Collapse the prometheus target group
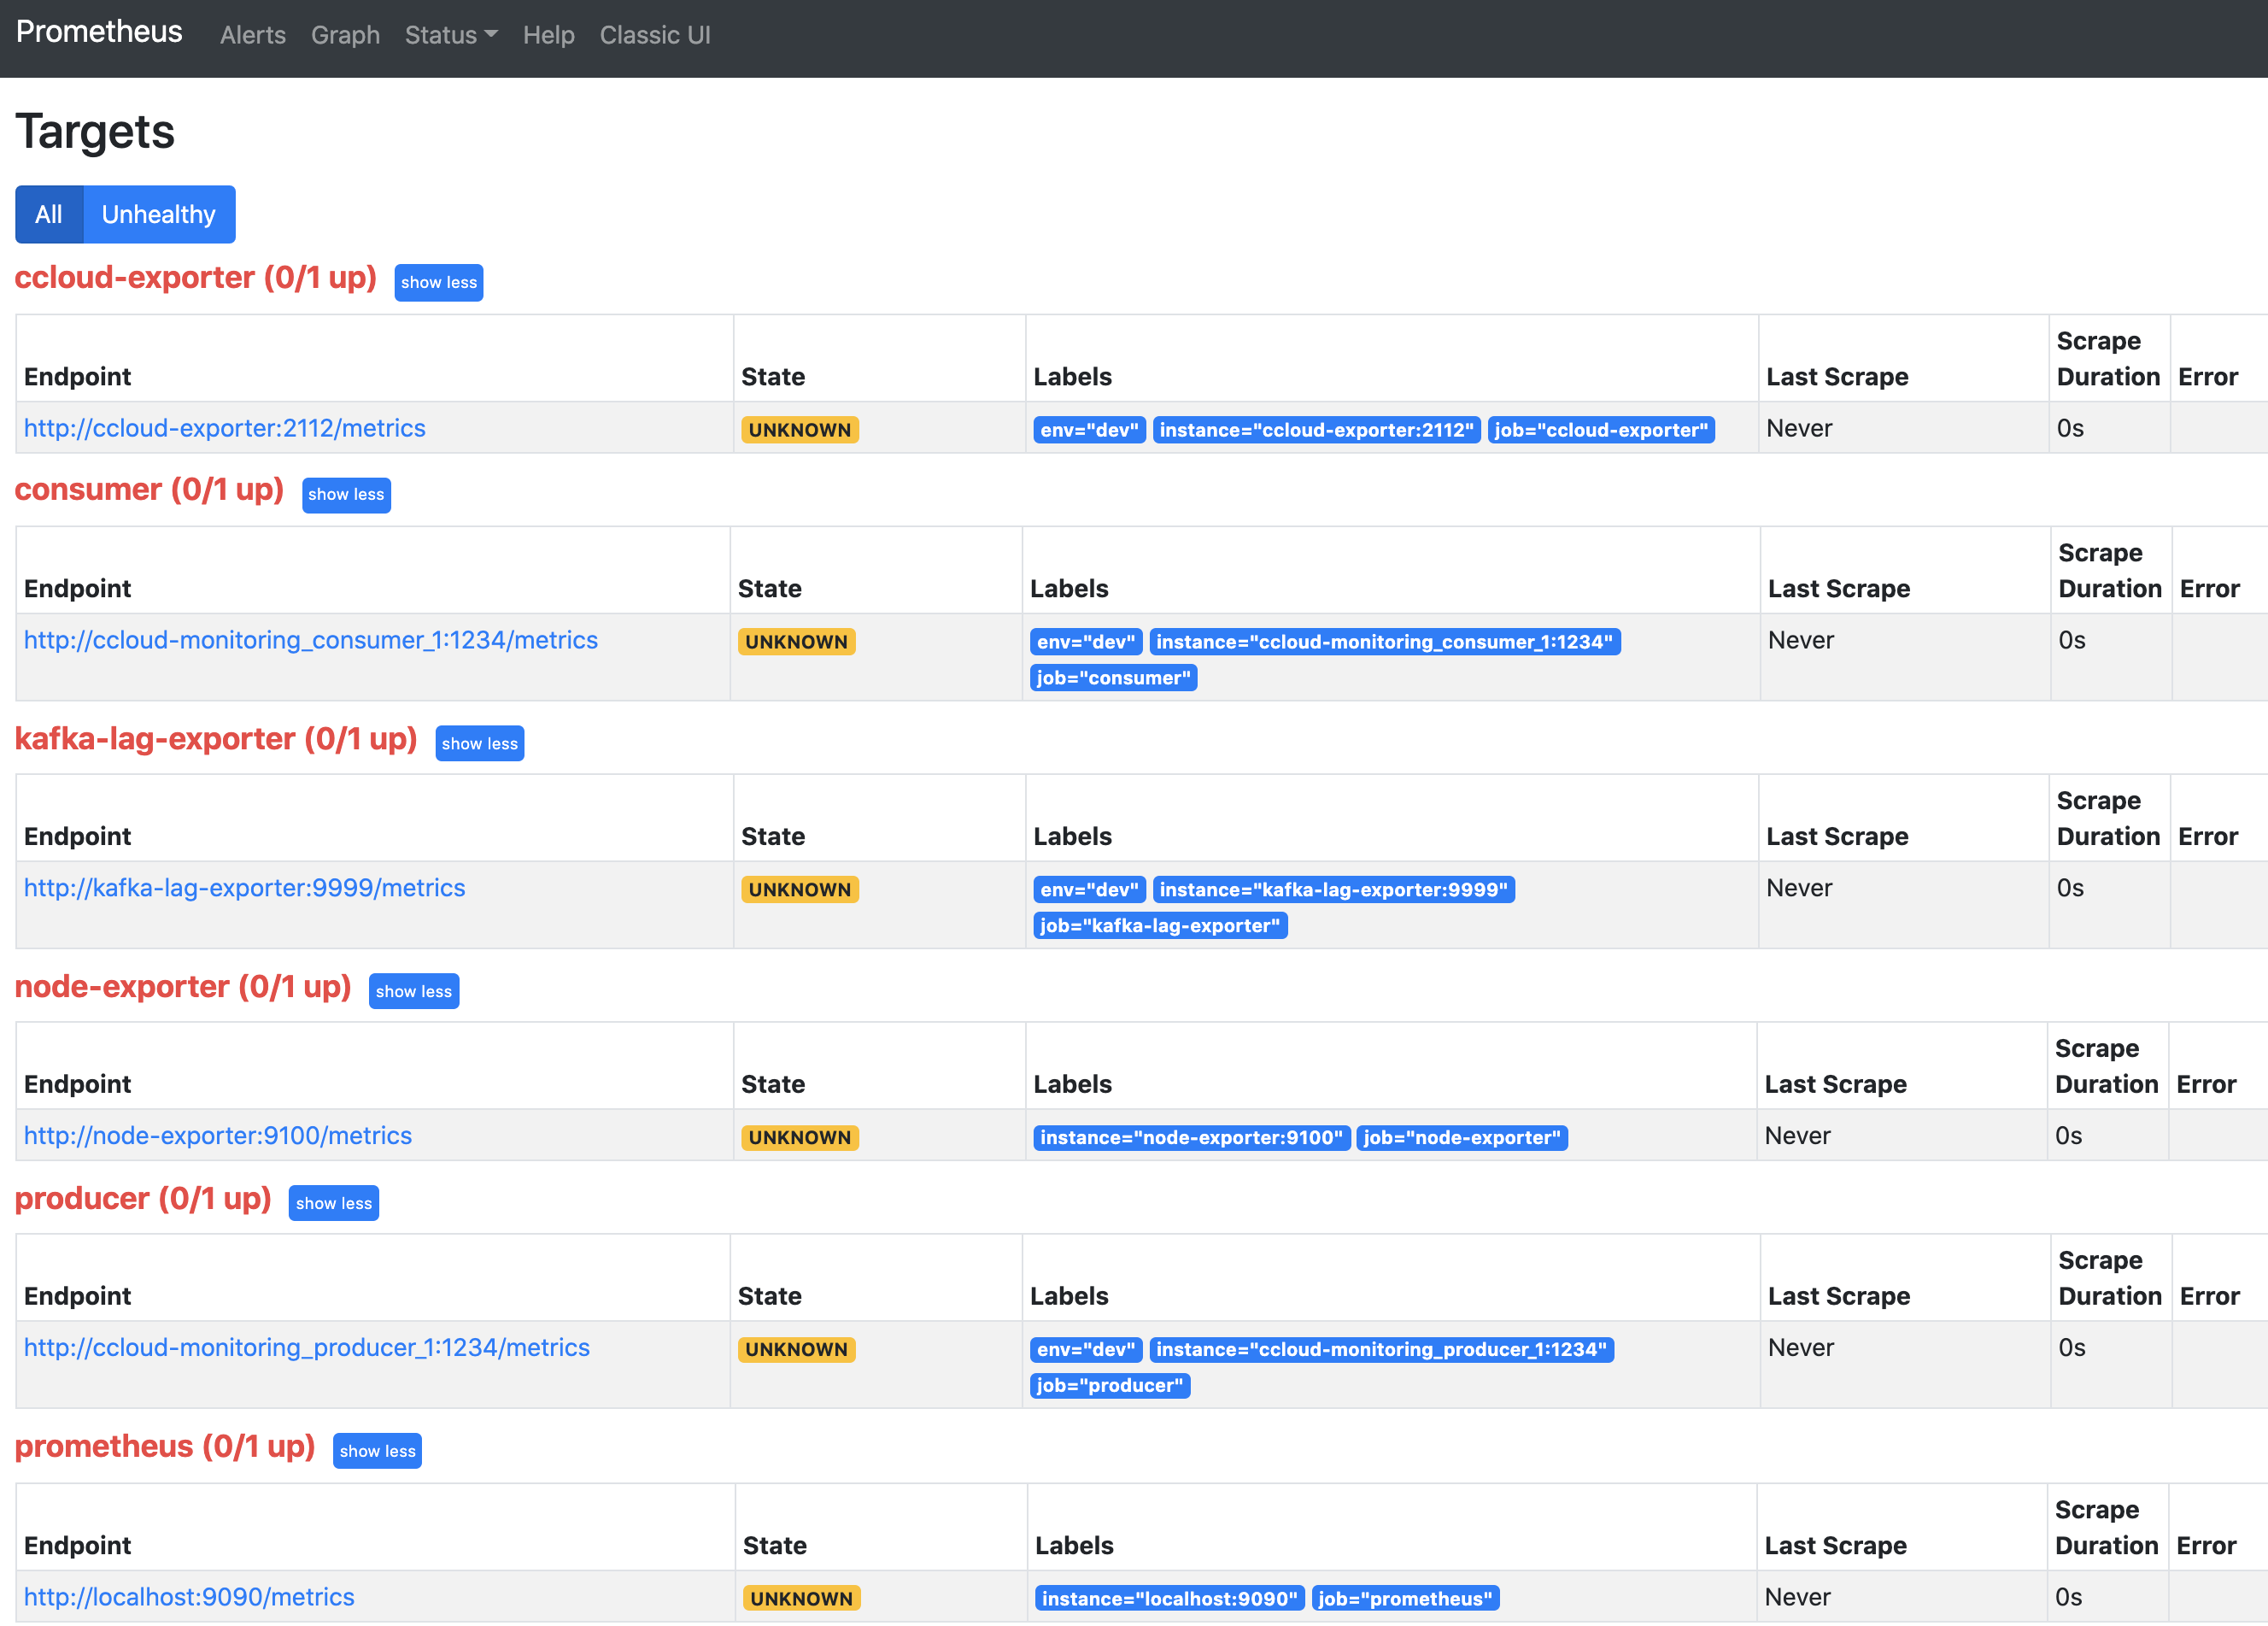The width and height of the screenshot is (2268, 1626). (x=377, y=1452)
